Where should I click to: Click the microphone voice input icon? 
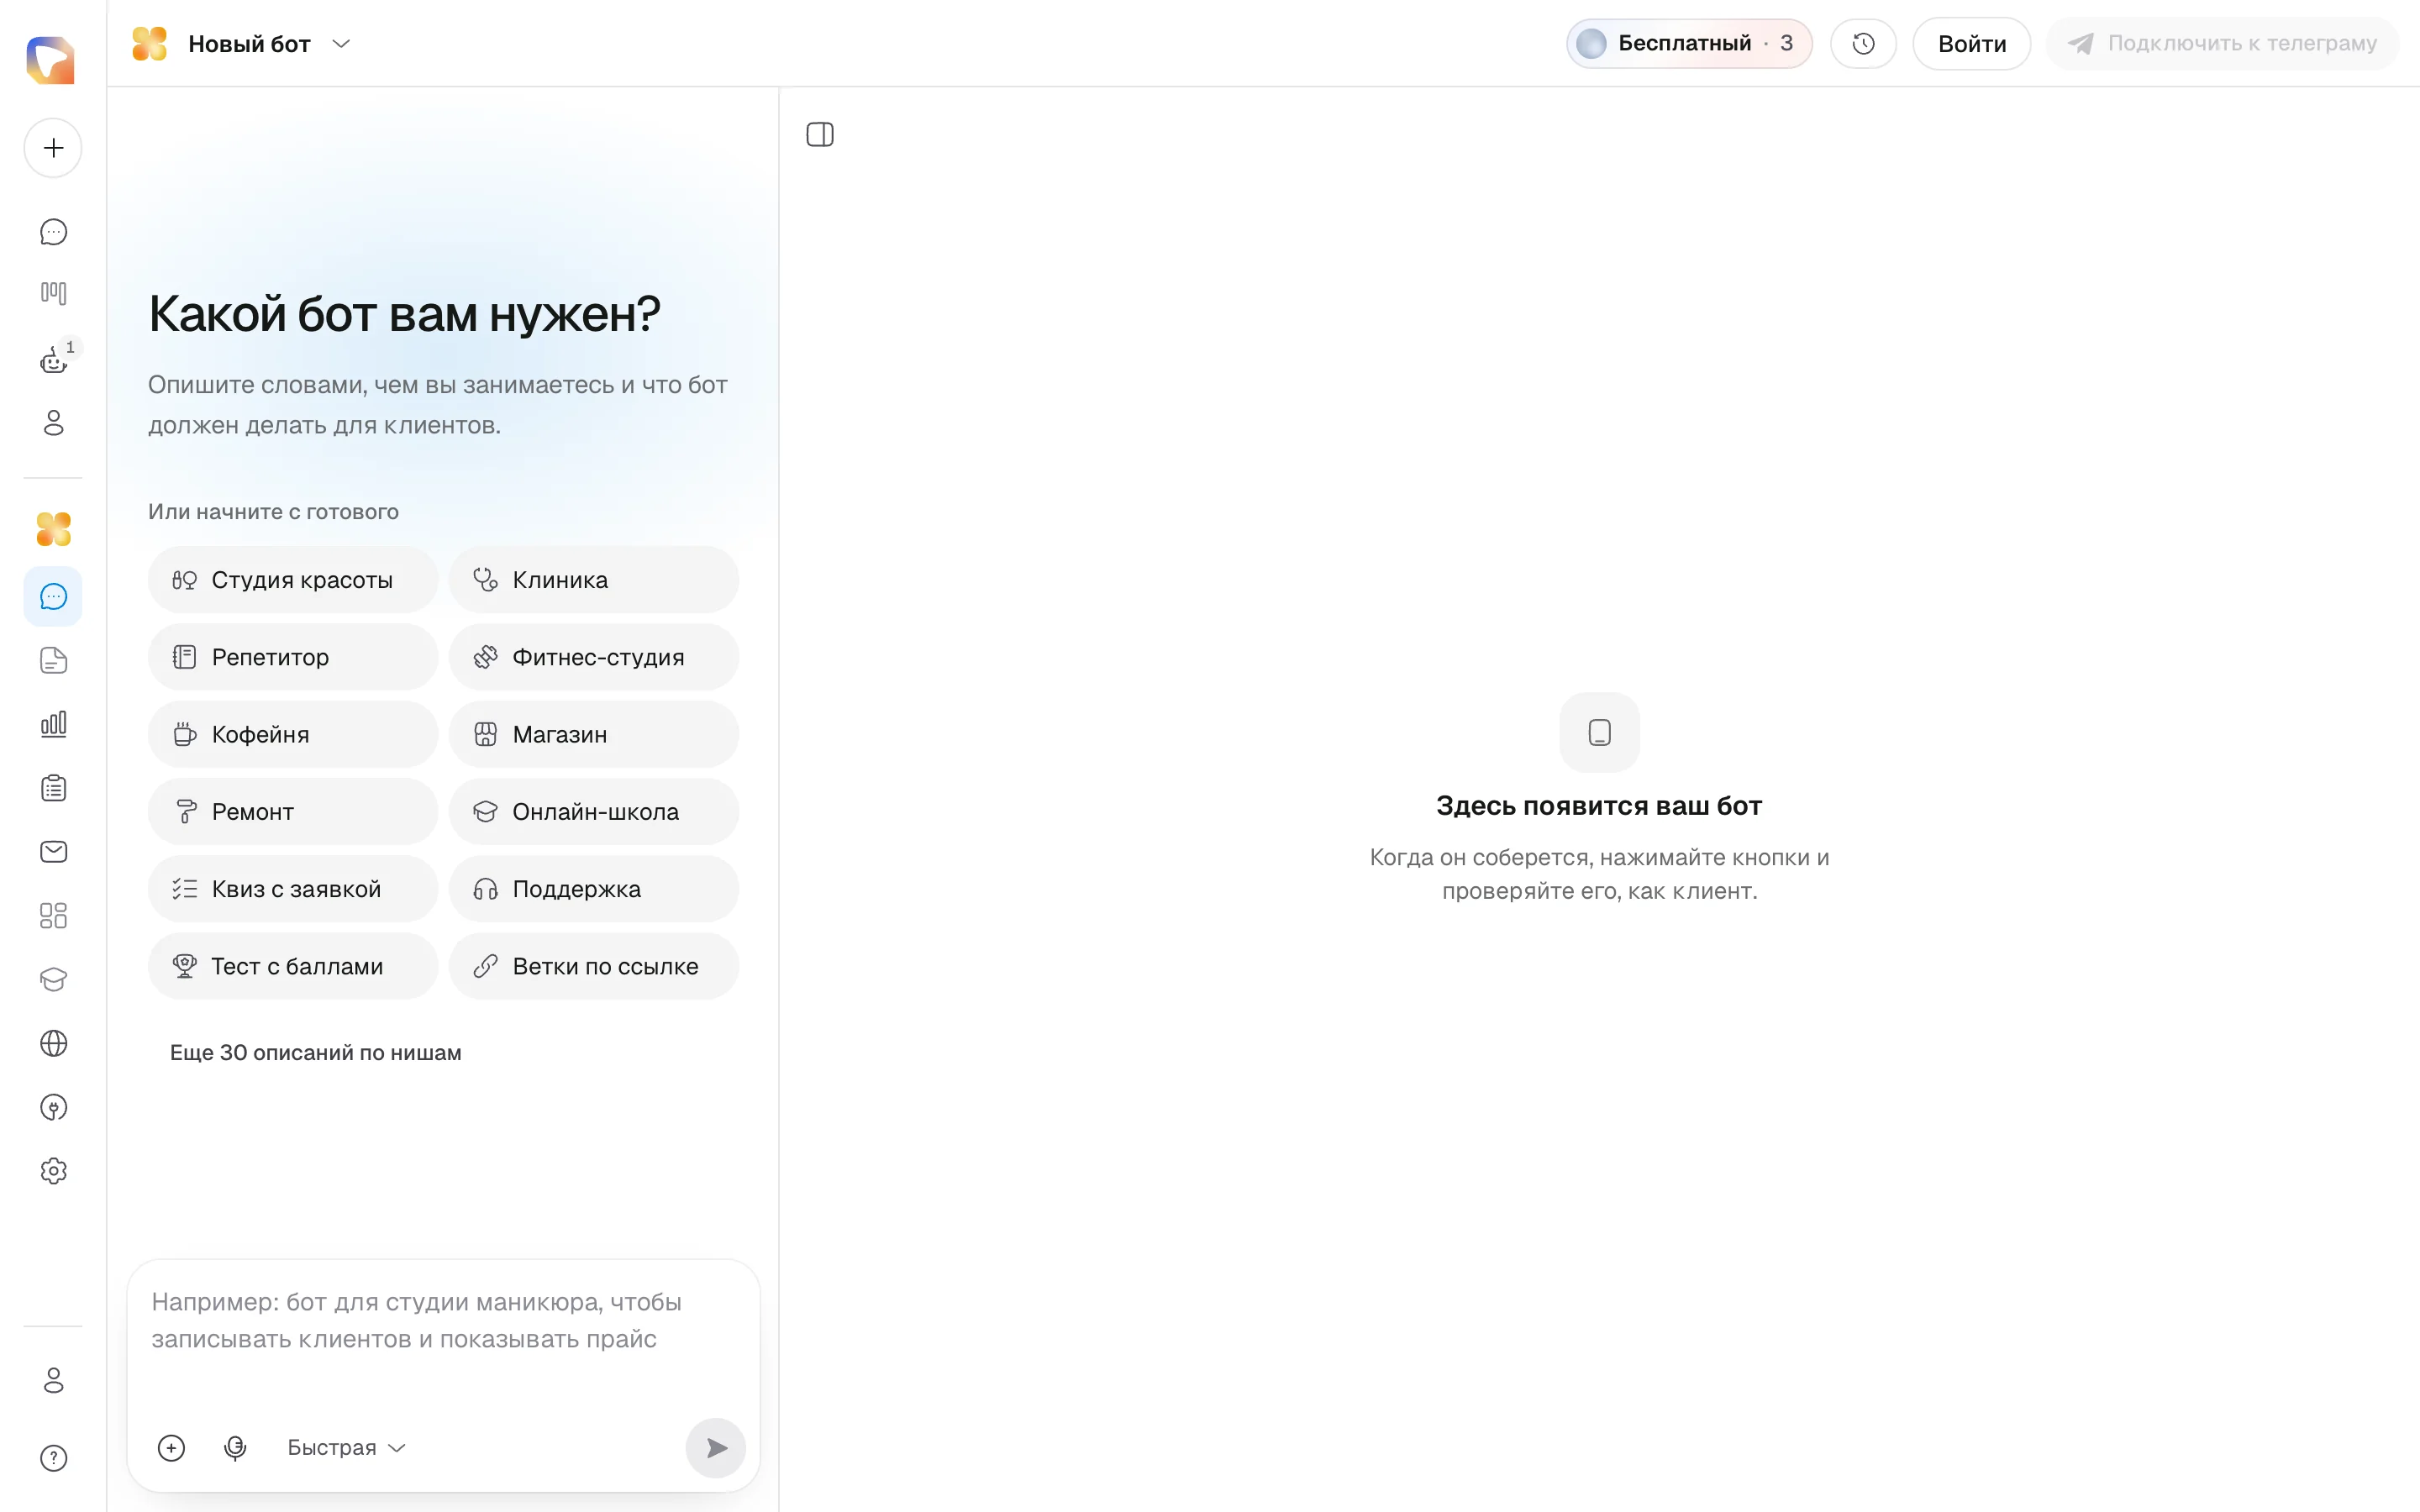235,1448
